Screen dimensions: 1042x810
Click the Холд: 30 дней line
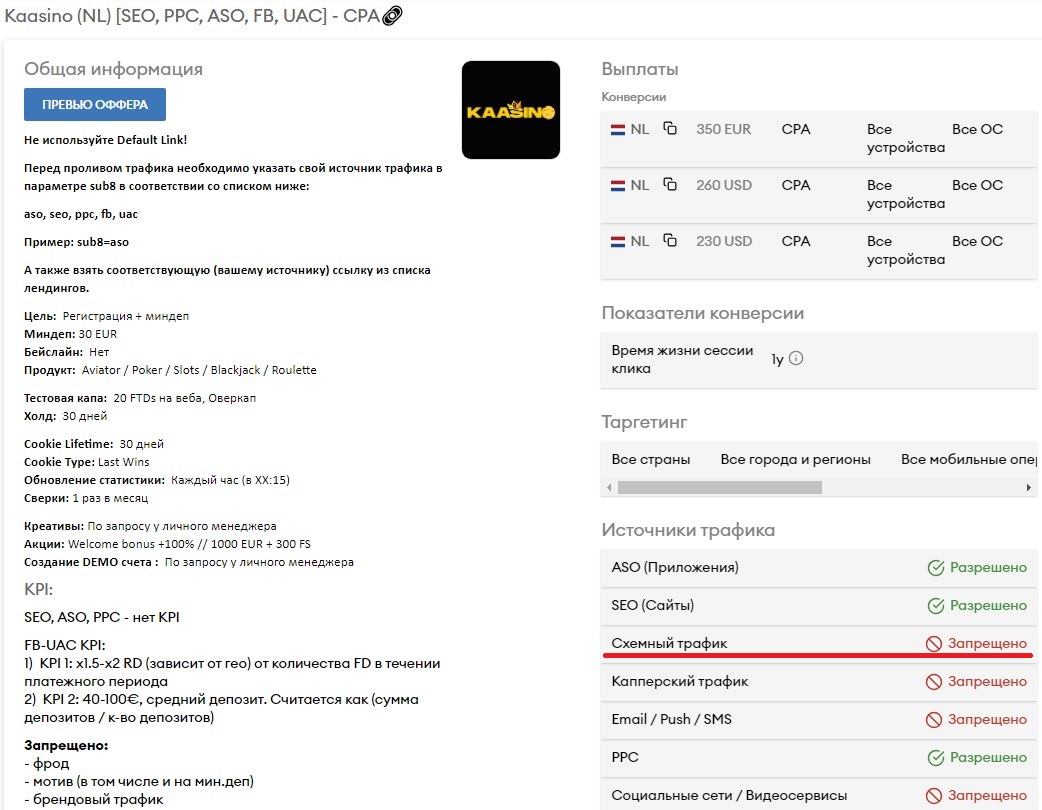click(x=65, y=416)
